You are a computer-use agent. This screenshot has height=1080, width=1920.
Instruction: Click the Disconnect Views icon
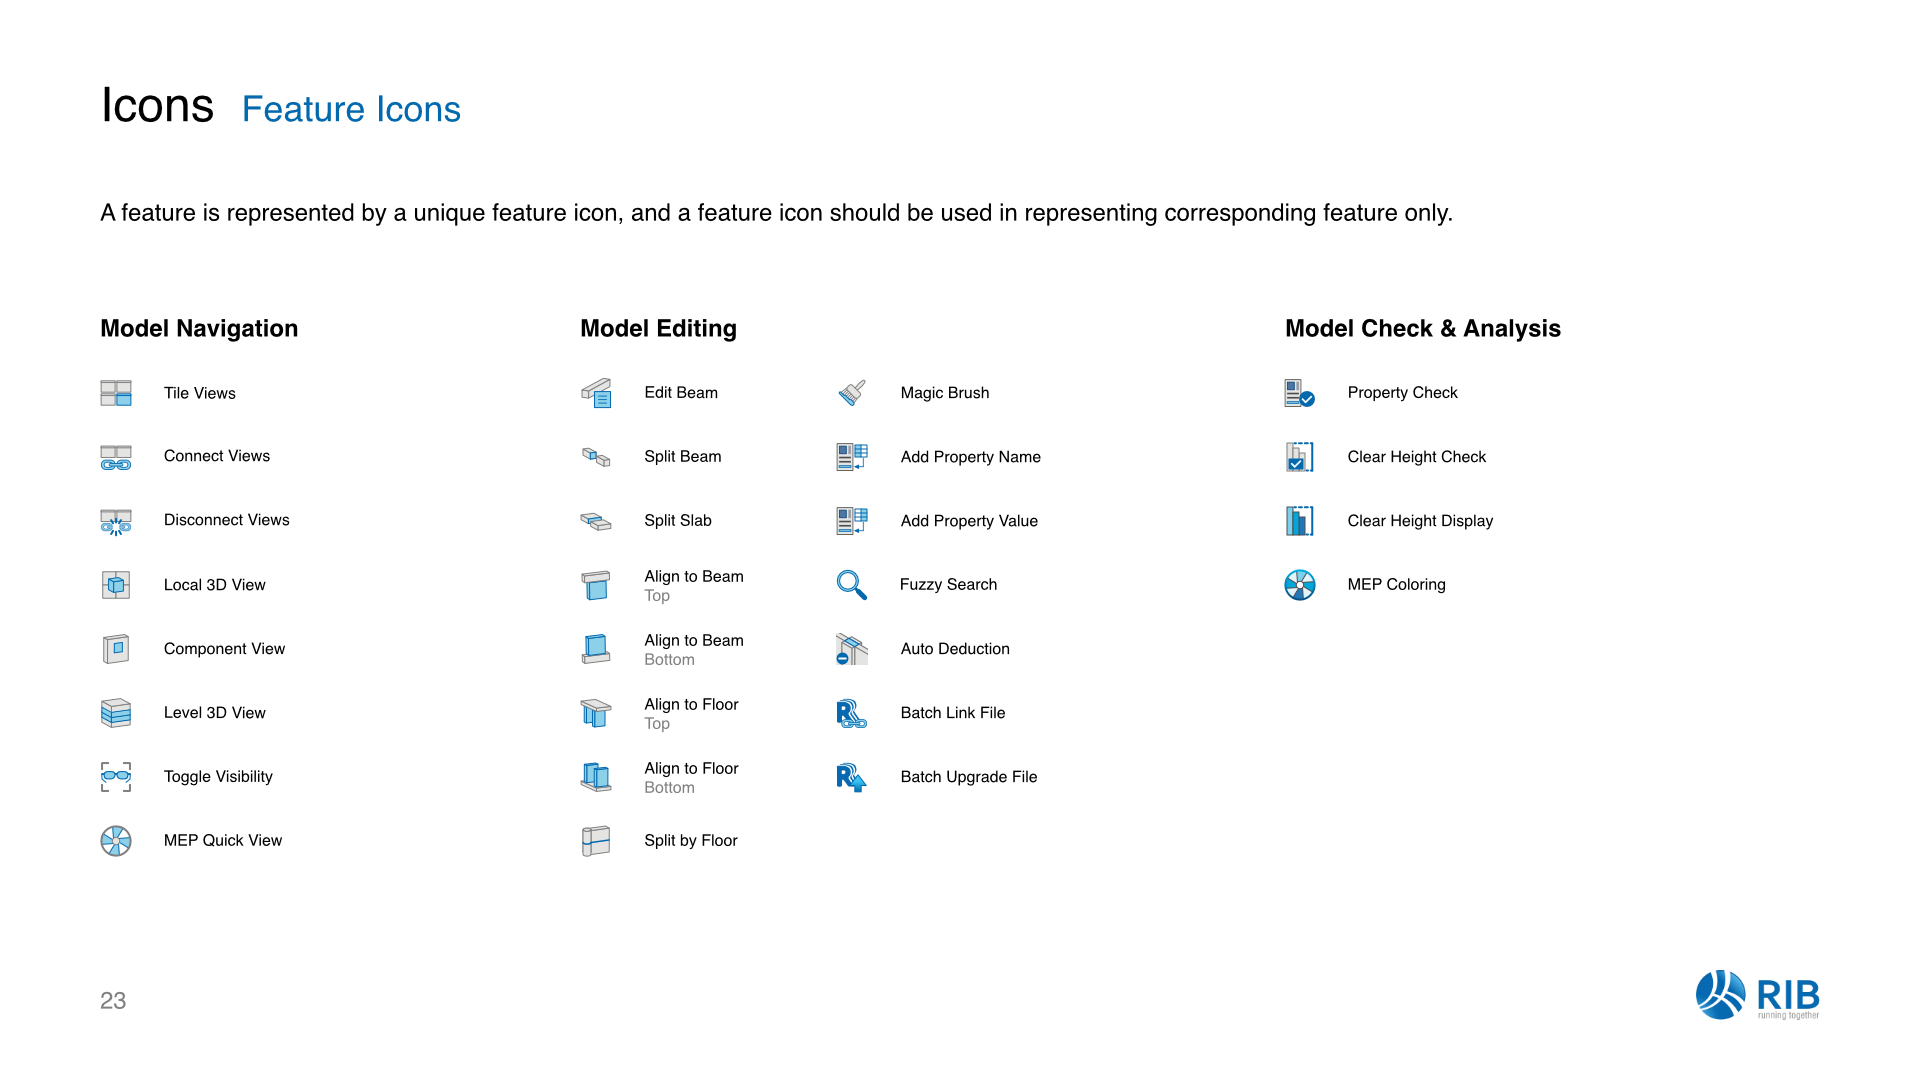click(116, 521)
